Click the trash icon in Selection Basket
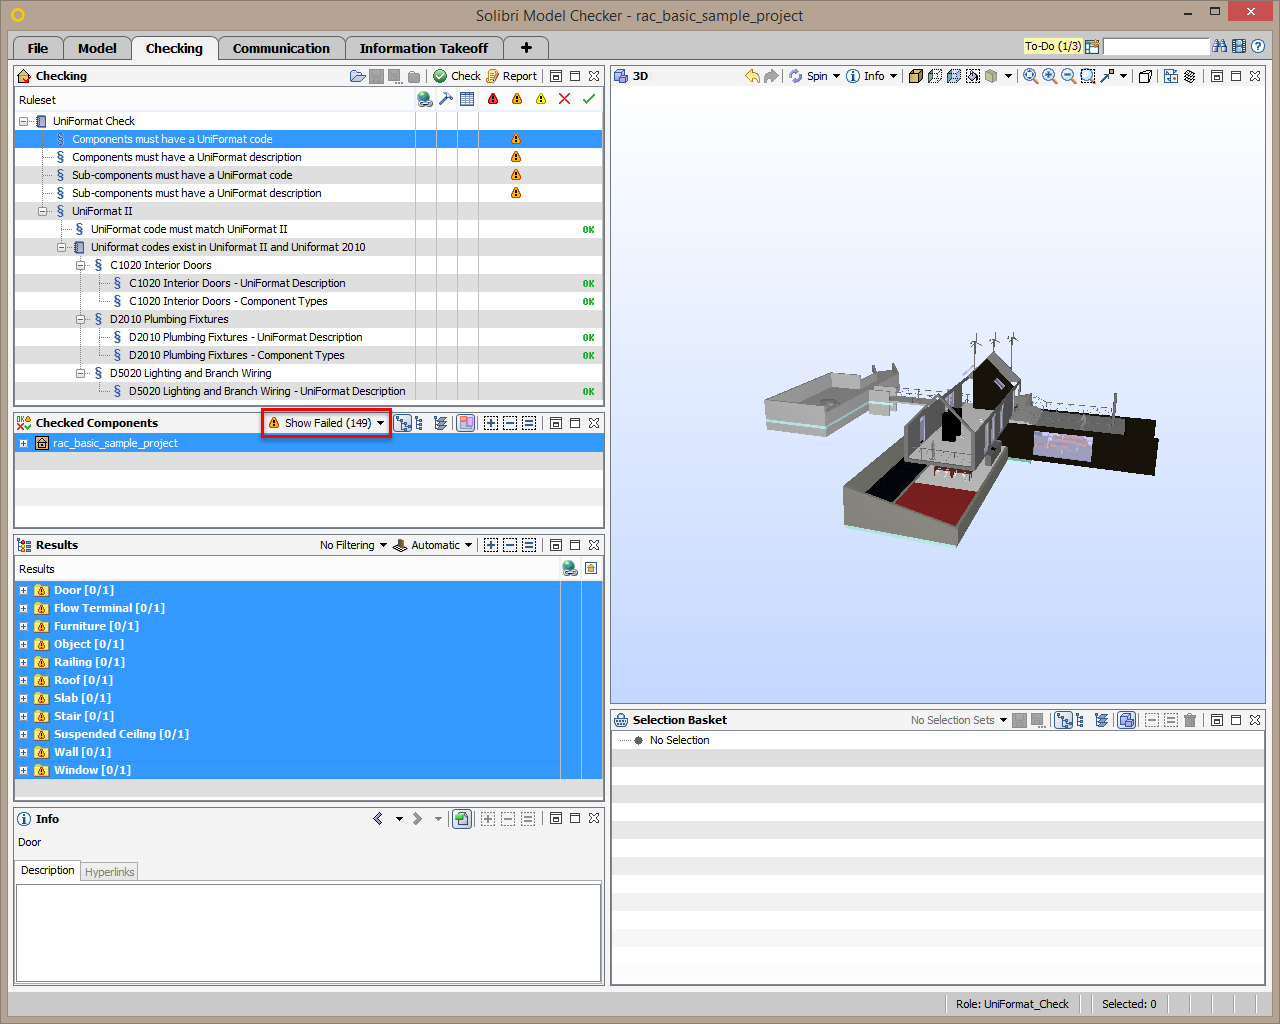This screenshot has width=1280, height=1024. 1190,720
